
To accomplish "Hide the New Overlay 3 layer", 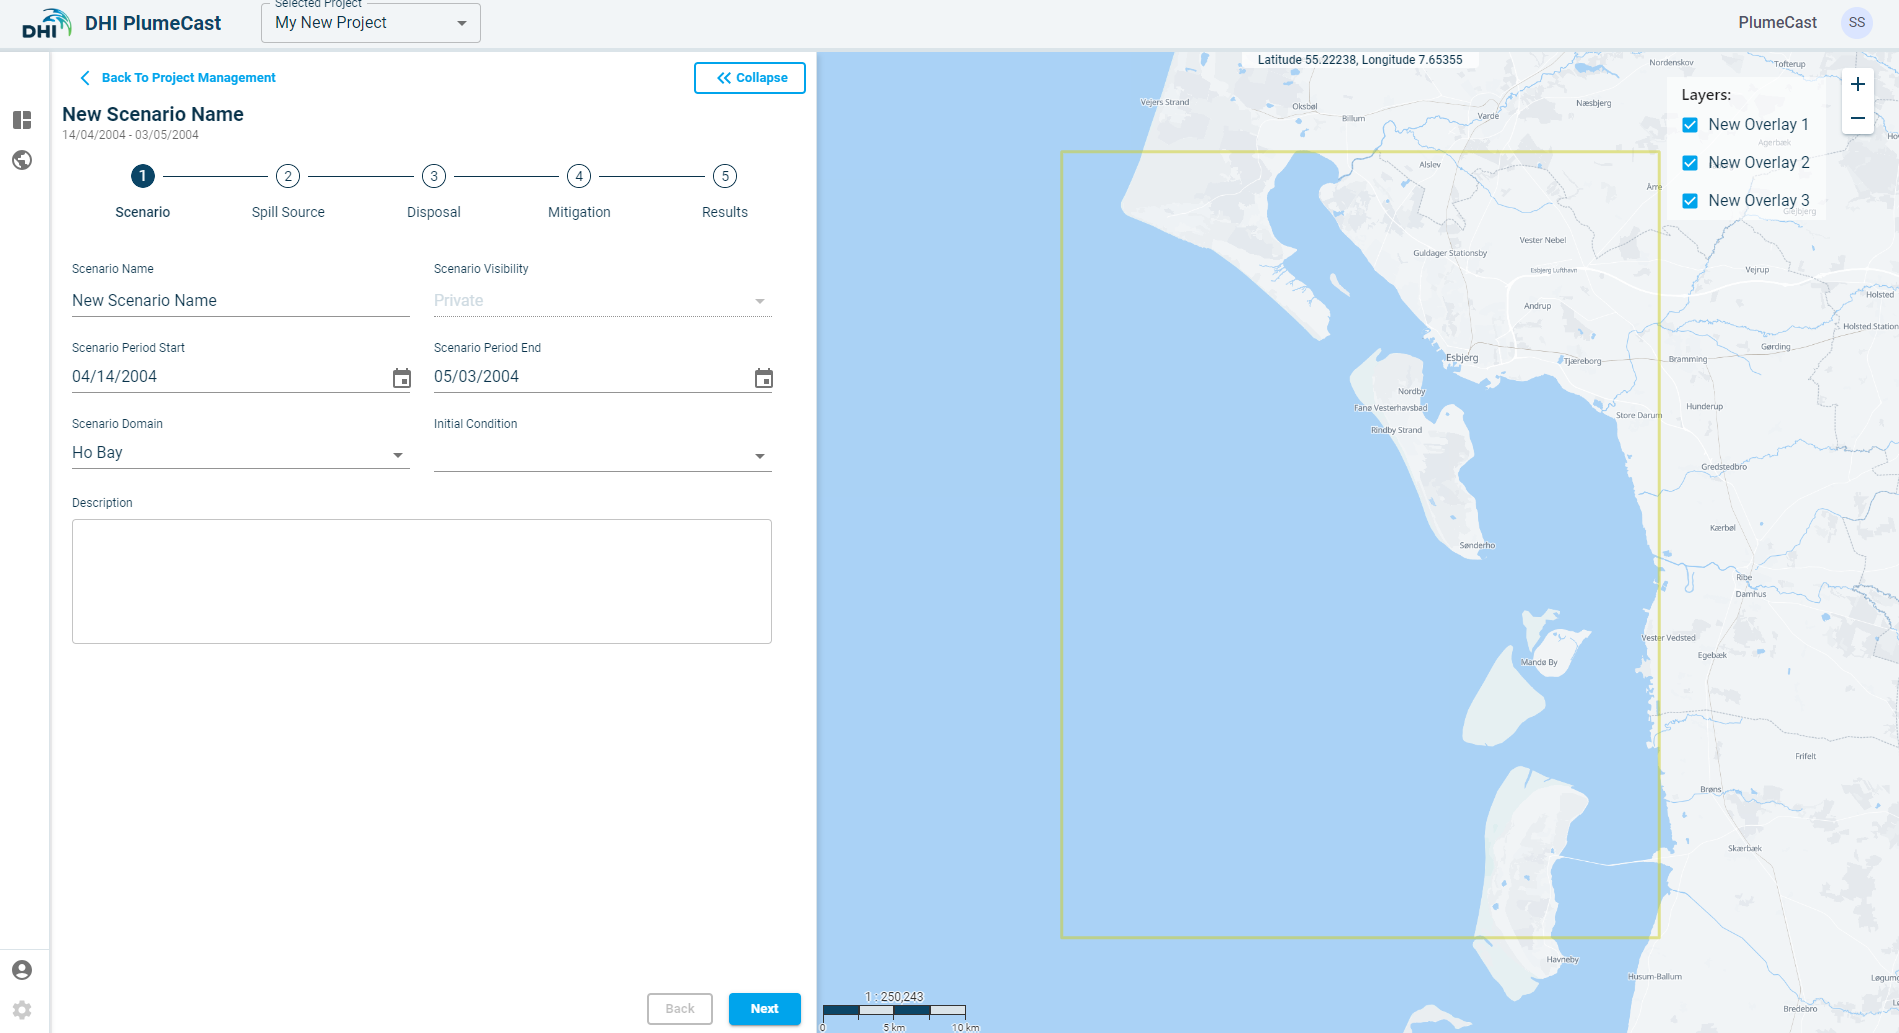I will (1690, 201).
